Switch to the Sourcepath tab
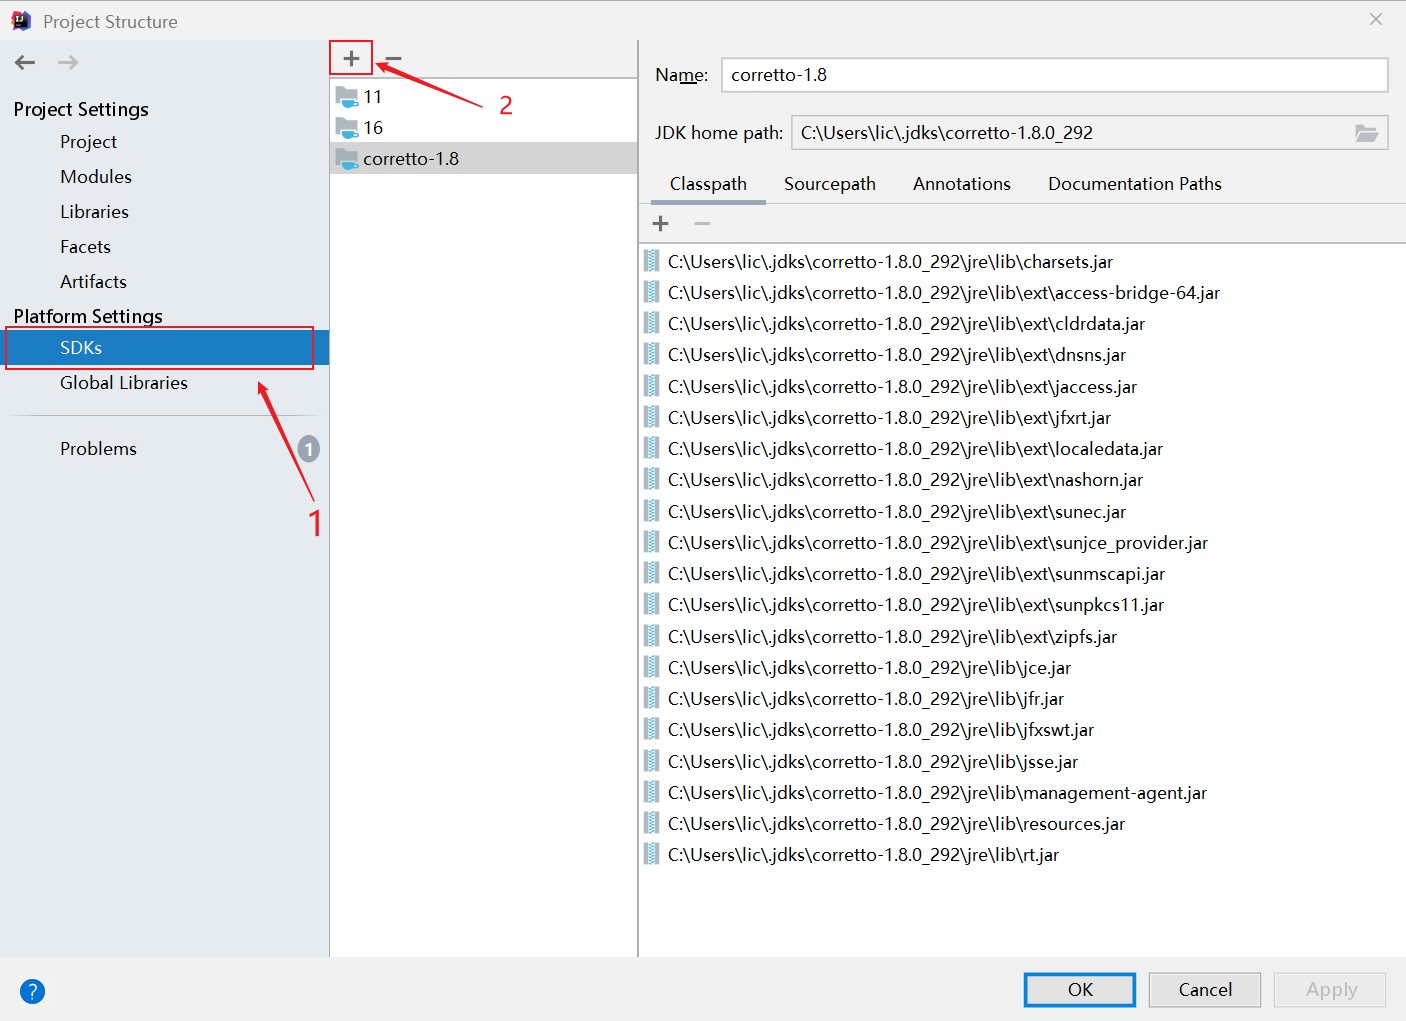 (830, 184)
